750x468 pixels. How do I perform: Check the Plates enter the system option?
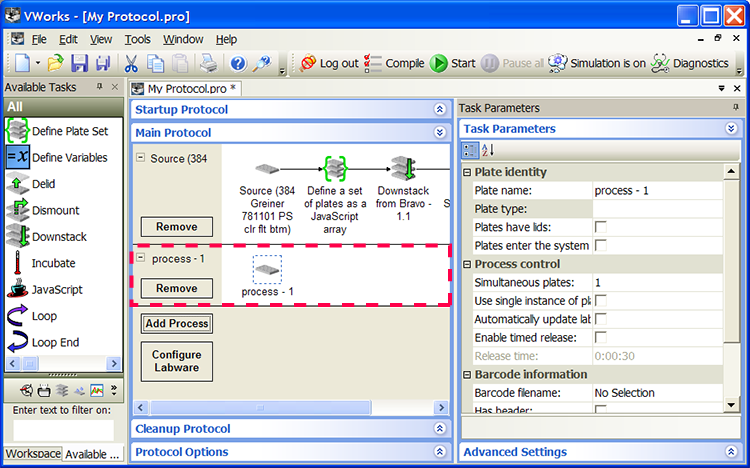(601, 245)
